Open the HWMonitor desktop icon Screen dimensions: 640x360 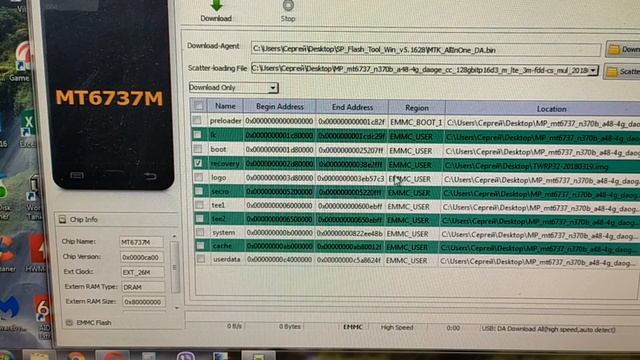tap(37, 253)
